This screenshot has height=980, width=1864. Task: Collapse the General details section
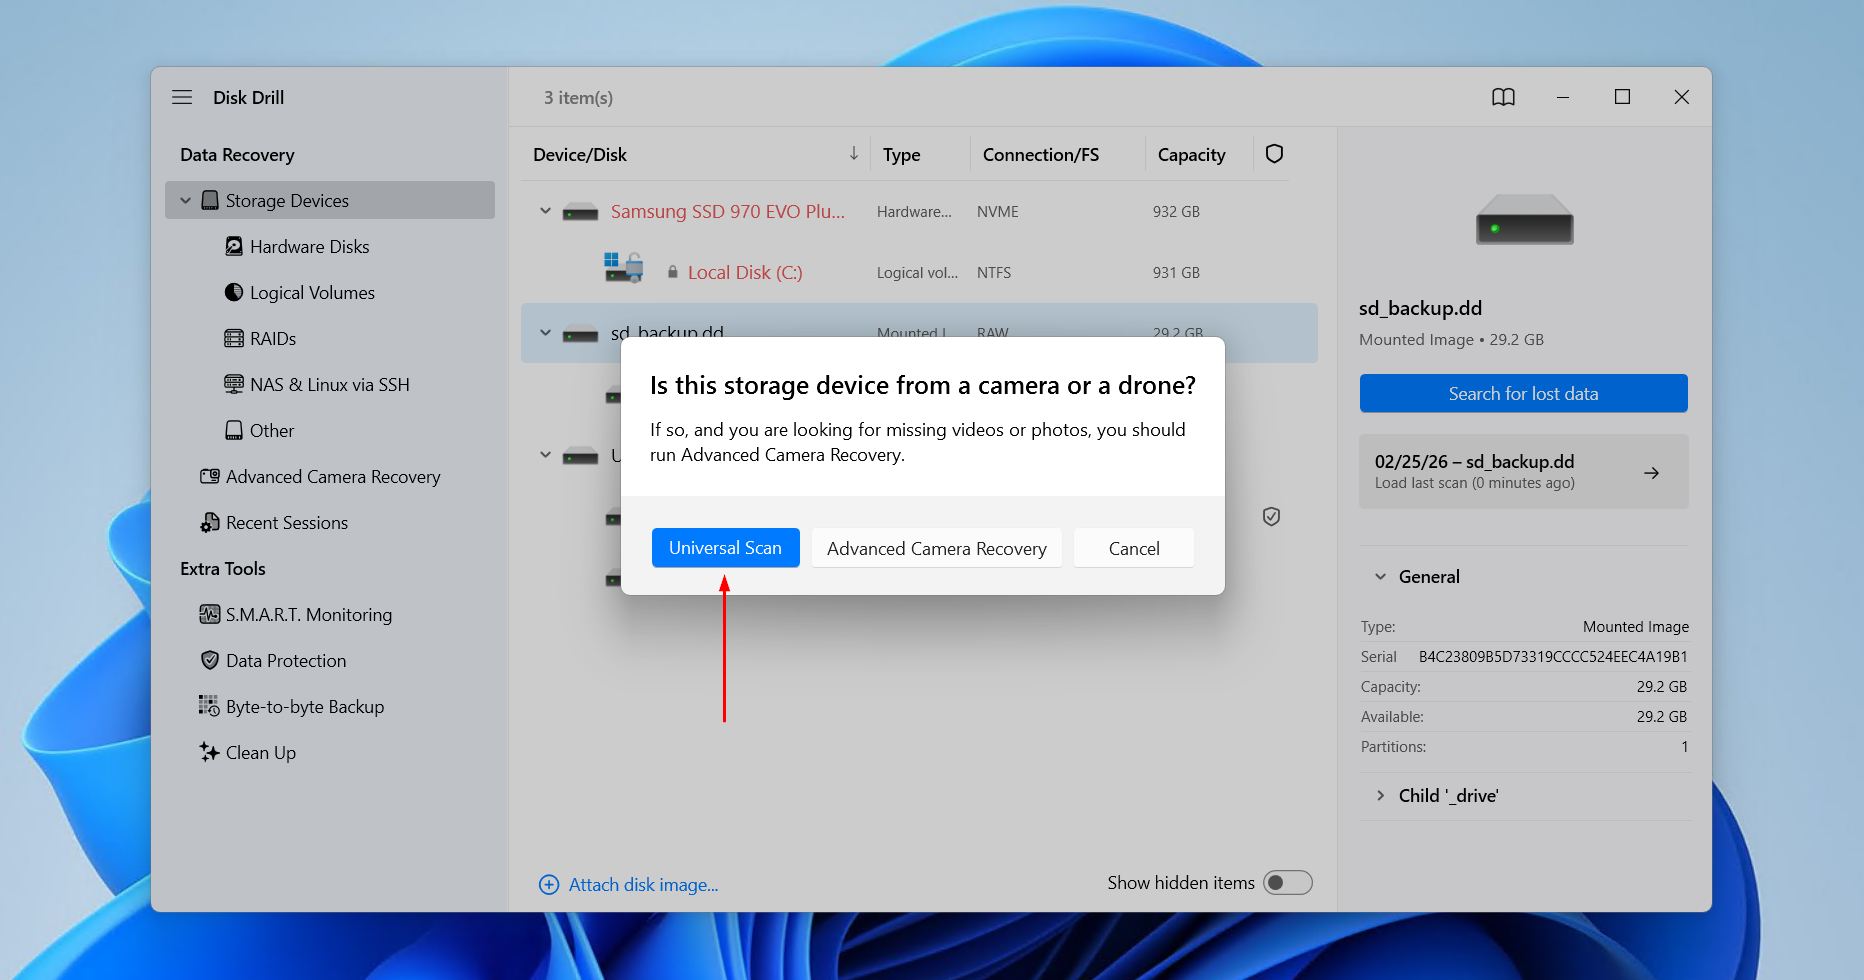(x=1380, y=577)
